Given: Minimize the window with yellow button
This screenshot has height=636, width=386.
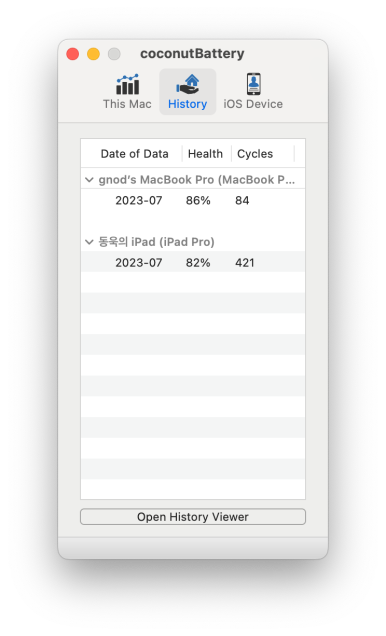Looking at the screenshot, I should tap(93, 54).
